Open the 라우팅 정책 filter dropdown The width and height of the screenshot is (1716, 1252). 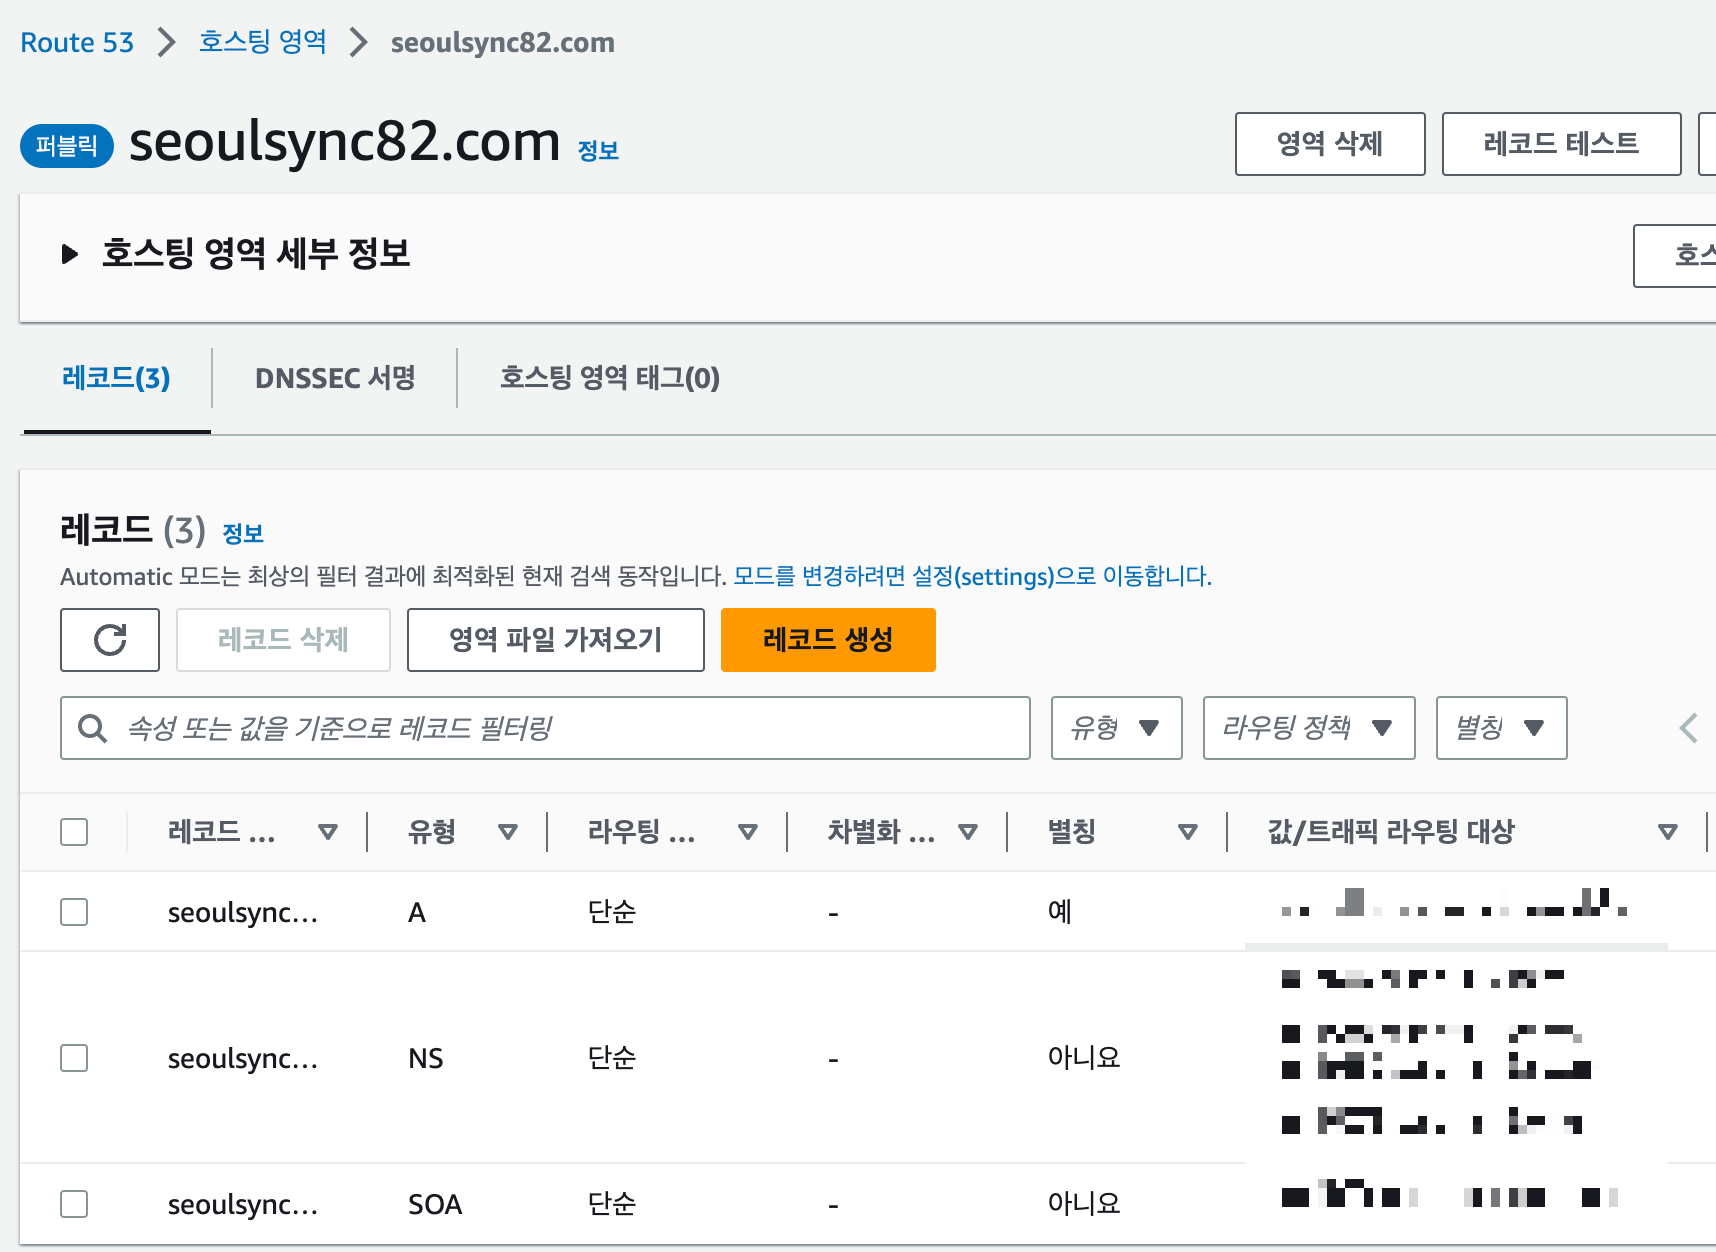click(1309, 728)
